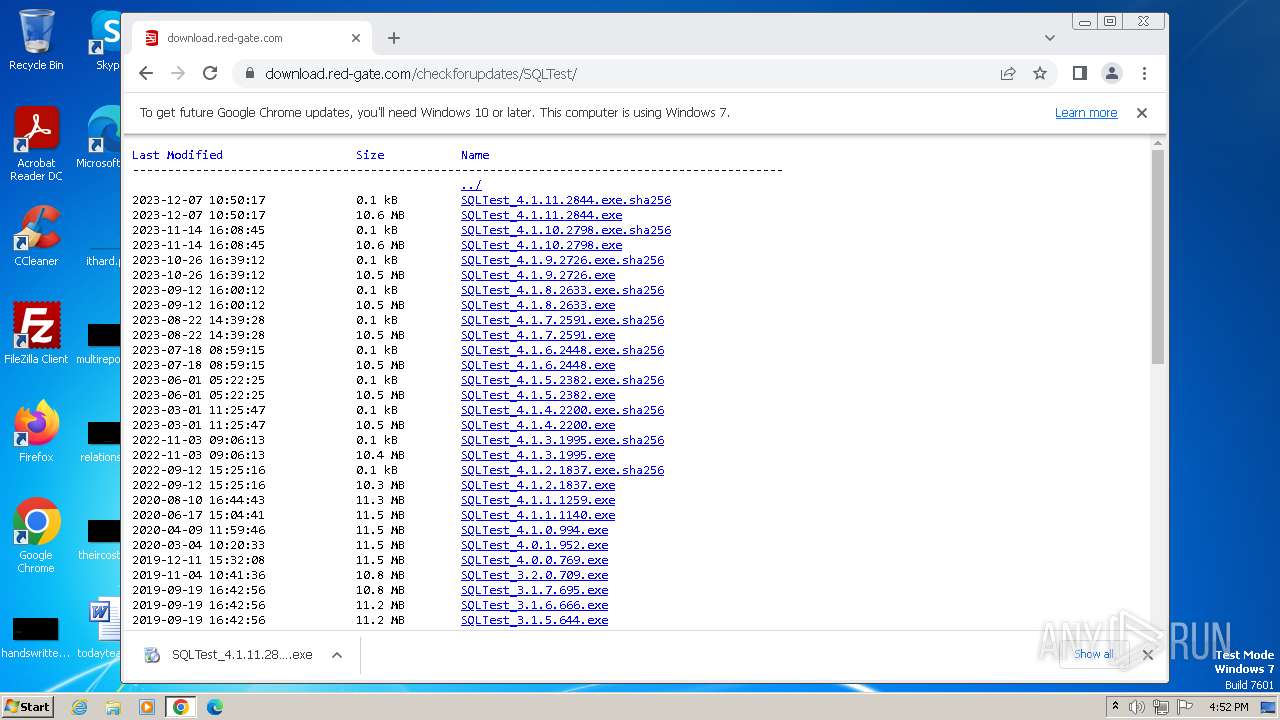Open Google Chrome desktop shortcut

[36, 535]
